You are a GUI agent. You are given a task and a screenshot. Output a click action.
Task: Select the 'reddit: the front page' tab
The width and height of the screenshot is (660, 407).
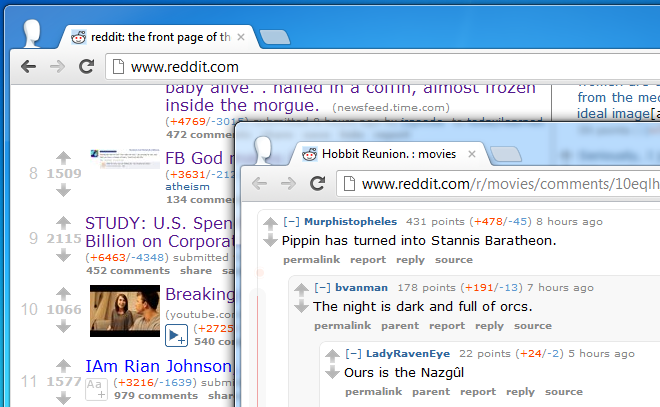pos(160,37)
